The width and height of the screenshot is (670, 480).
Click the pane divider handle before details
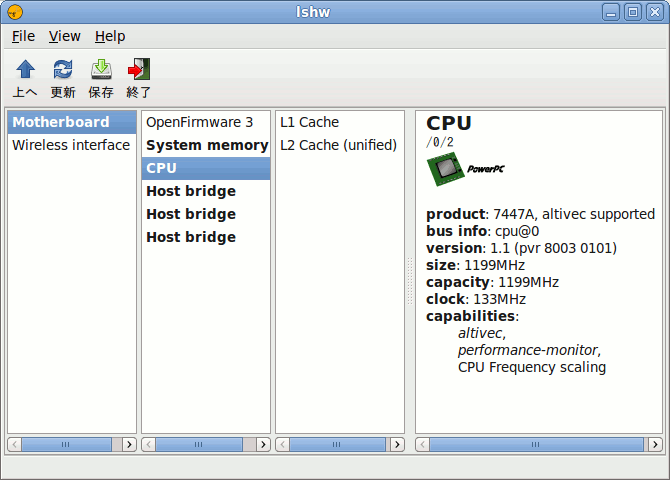(409, 280)
